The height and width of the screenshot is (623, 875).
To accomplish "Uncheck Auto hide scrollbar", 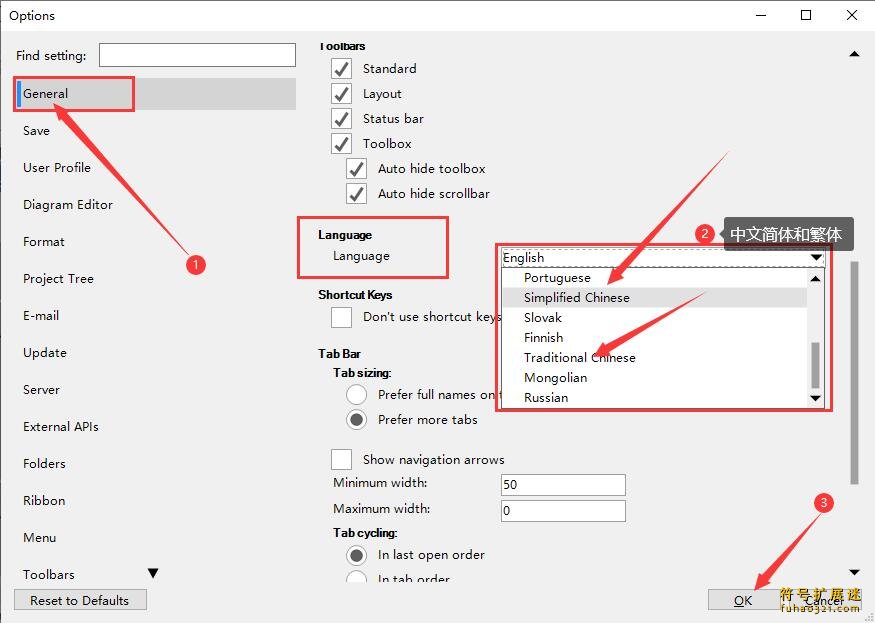I will coord(357,193).
